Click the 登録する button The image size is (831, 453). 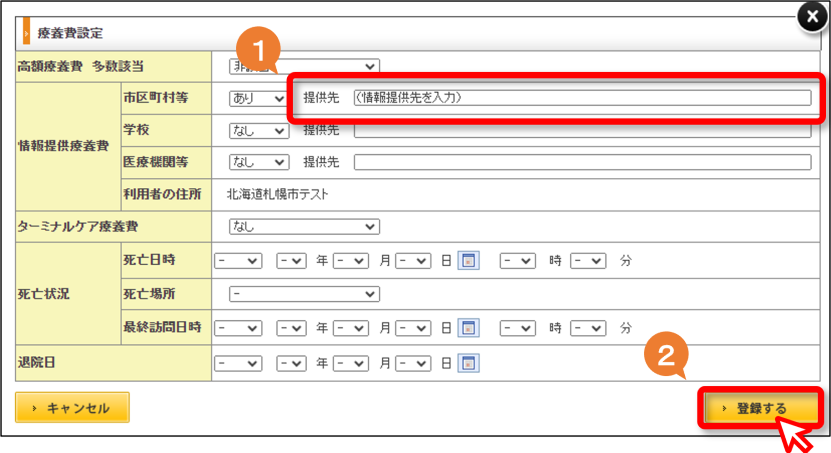(761, 408)
